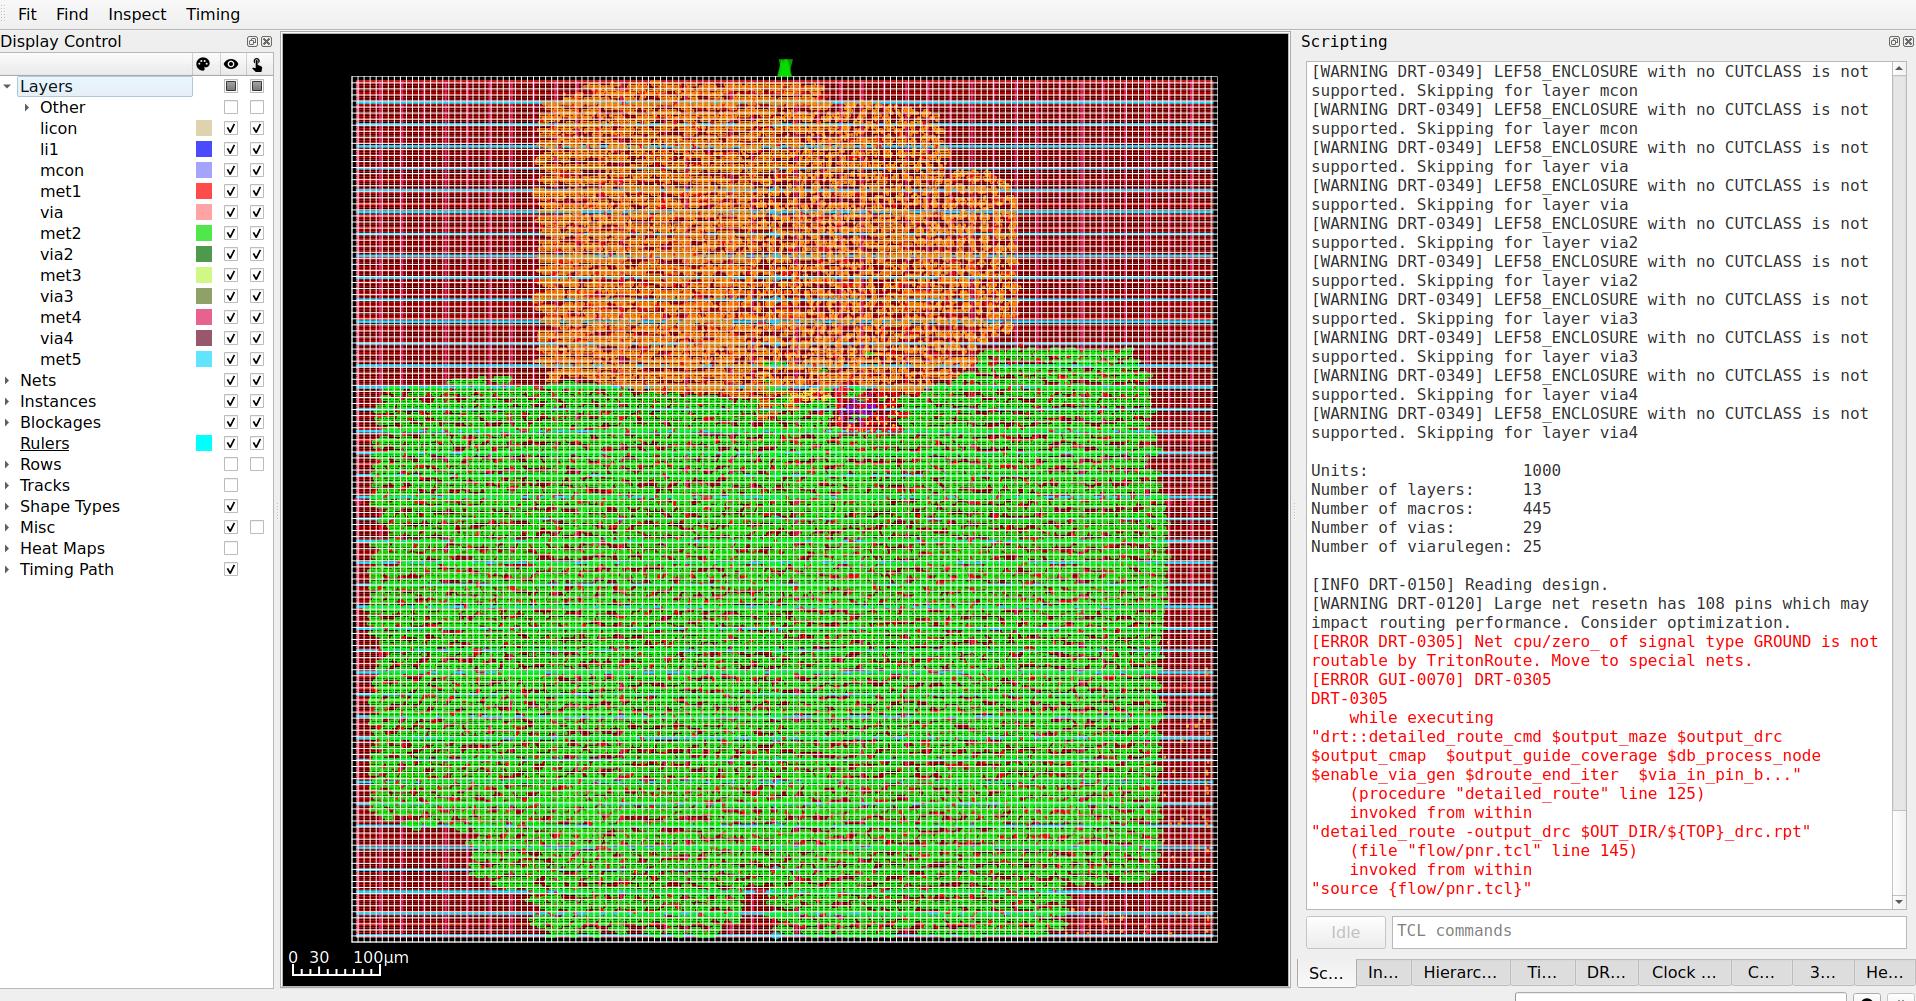Collapse the Layers tree group

coord(8,86)
